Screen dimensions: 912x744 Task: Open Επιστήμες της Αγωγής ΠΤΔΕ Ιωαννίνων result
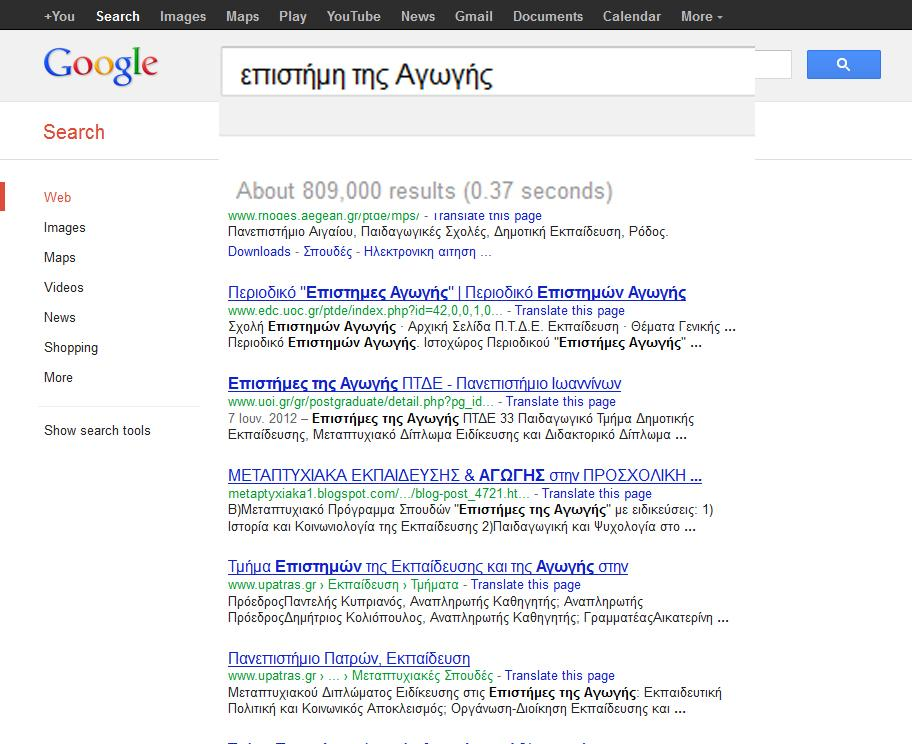[x=424, y=383]
